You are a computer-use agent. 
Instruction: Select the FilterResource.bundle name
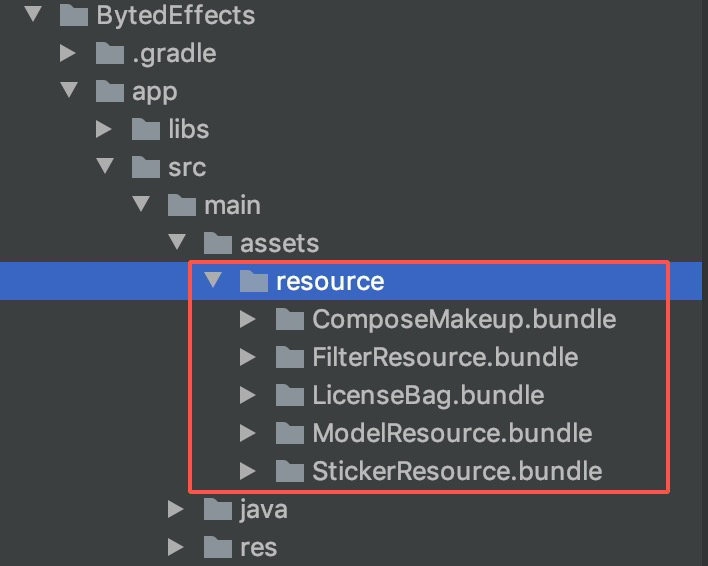click(445, 357)
